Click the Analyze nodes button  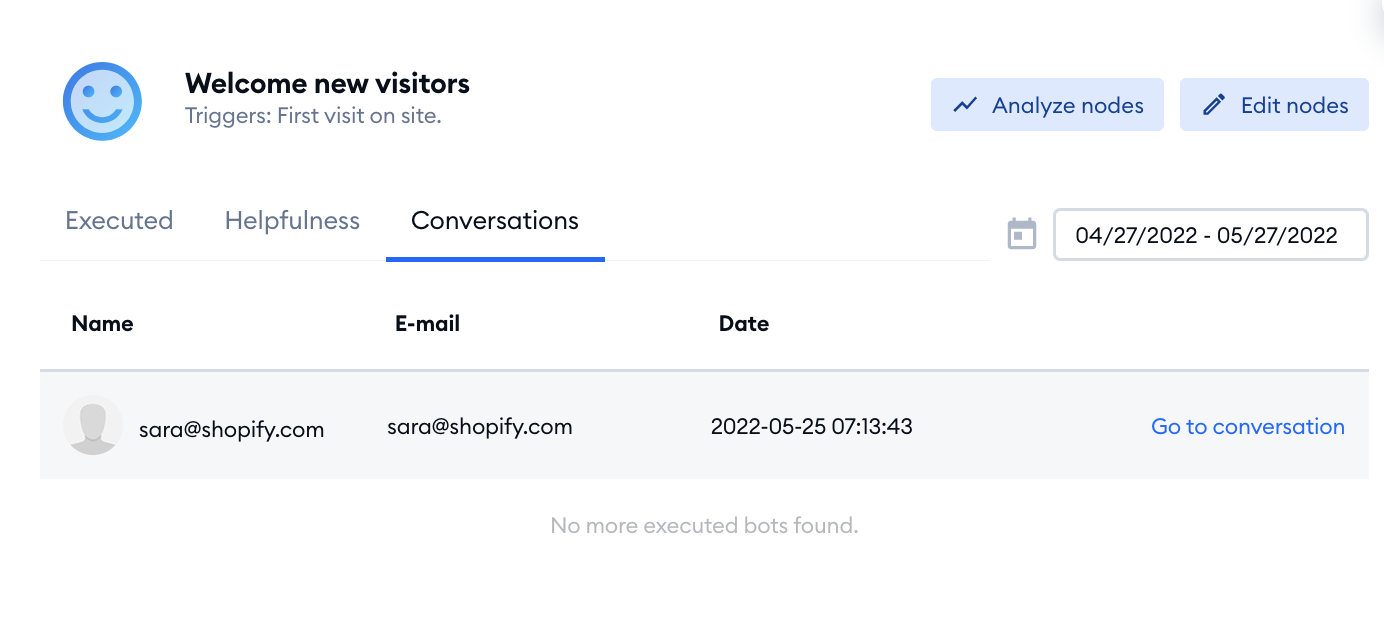[1047, 105]
